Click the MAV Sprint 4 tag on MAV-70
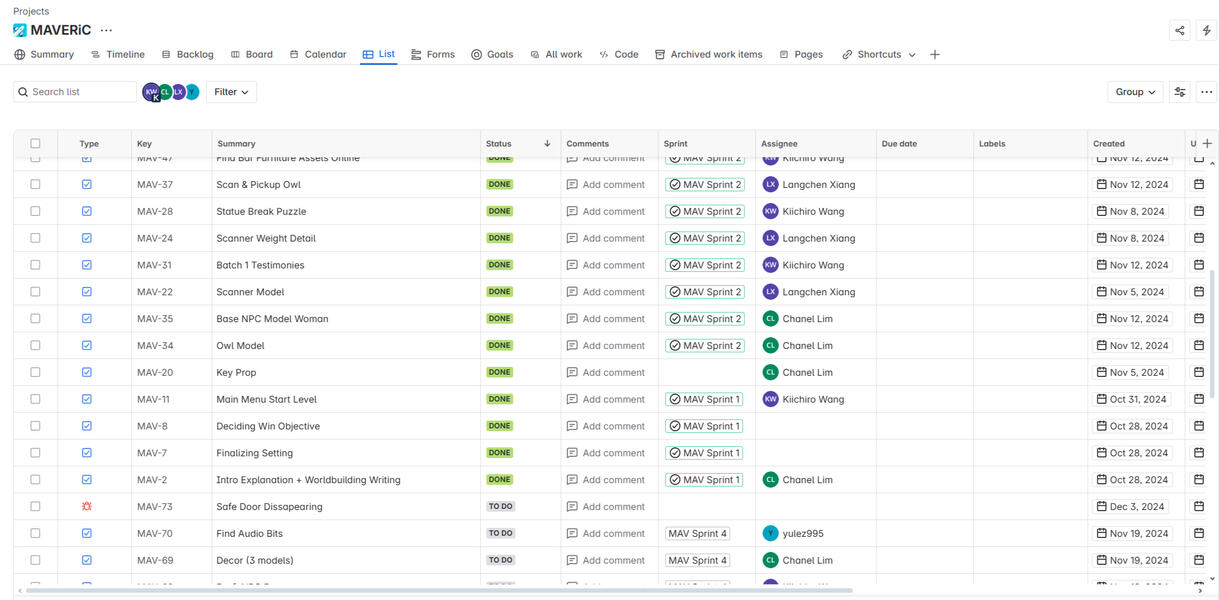This screenshot has width=1219, height=600. 698,534
